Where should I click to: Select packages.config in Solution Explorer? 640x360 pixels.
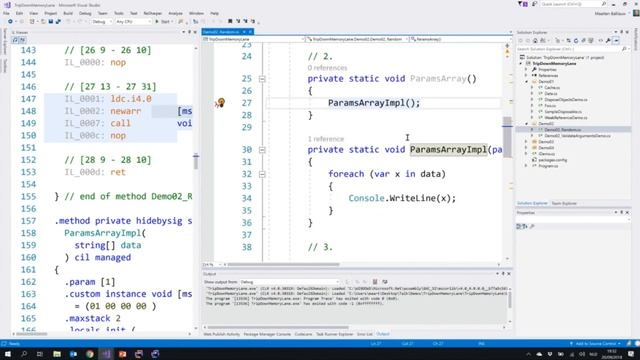pos(553,160)
